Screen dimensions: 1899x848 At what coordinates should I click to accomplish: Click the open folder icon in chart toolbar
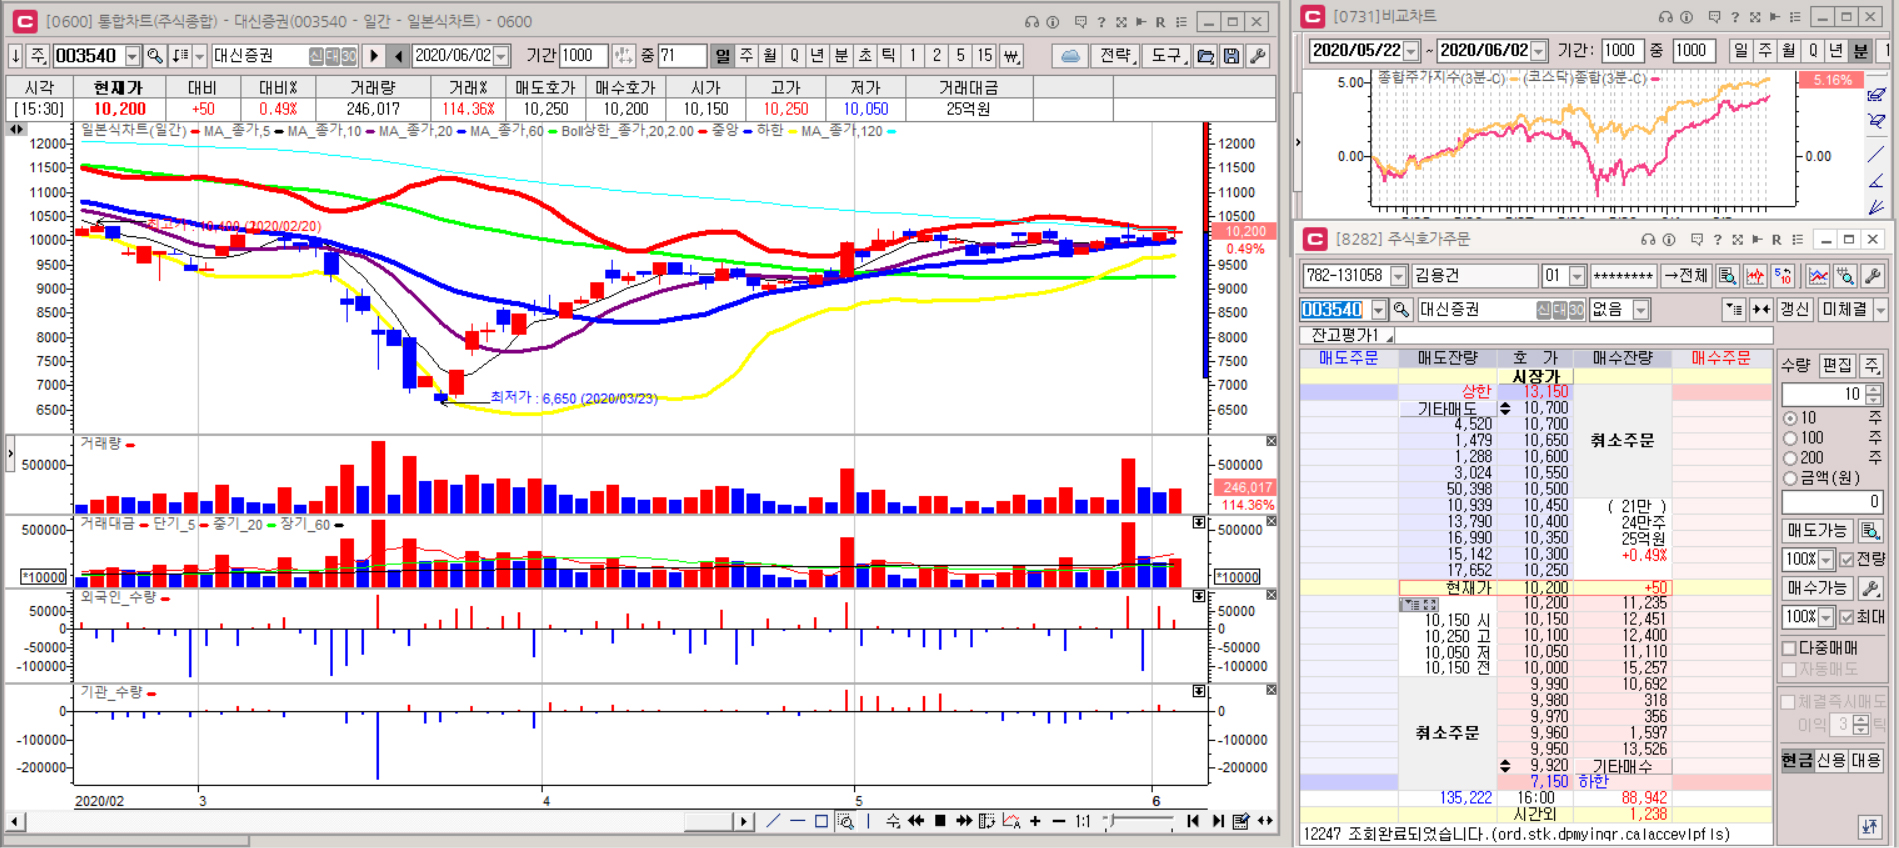[x=1206, y=56]
